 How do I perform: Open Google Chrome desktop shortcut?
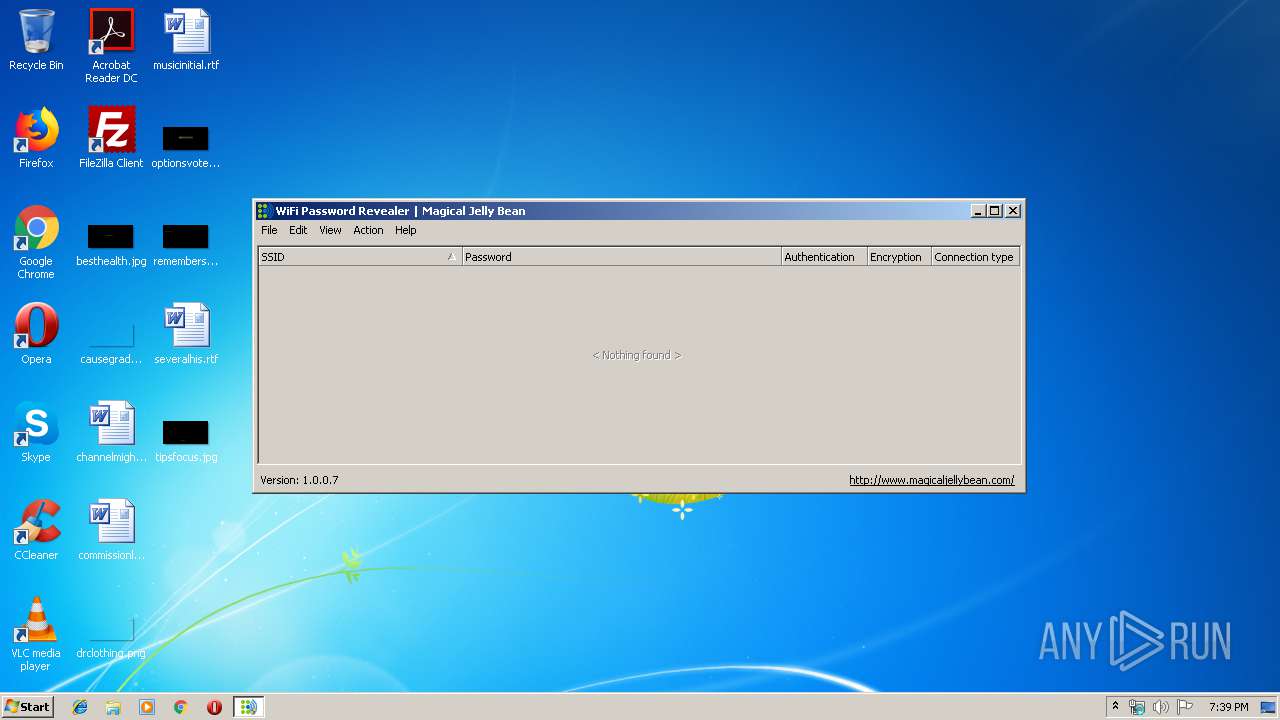point(36,242)
